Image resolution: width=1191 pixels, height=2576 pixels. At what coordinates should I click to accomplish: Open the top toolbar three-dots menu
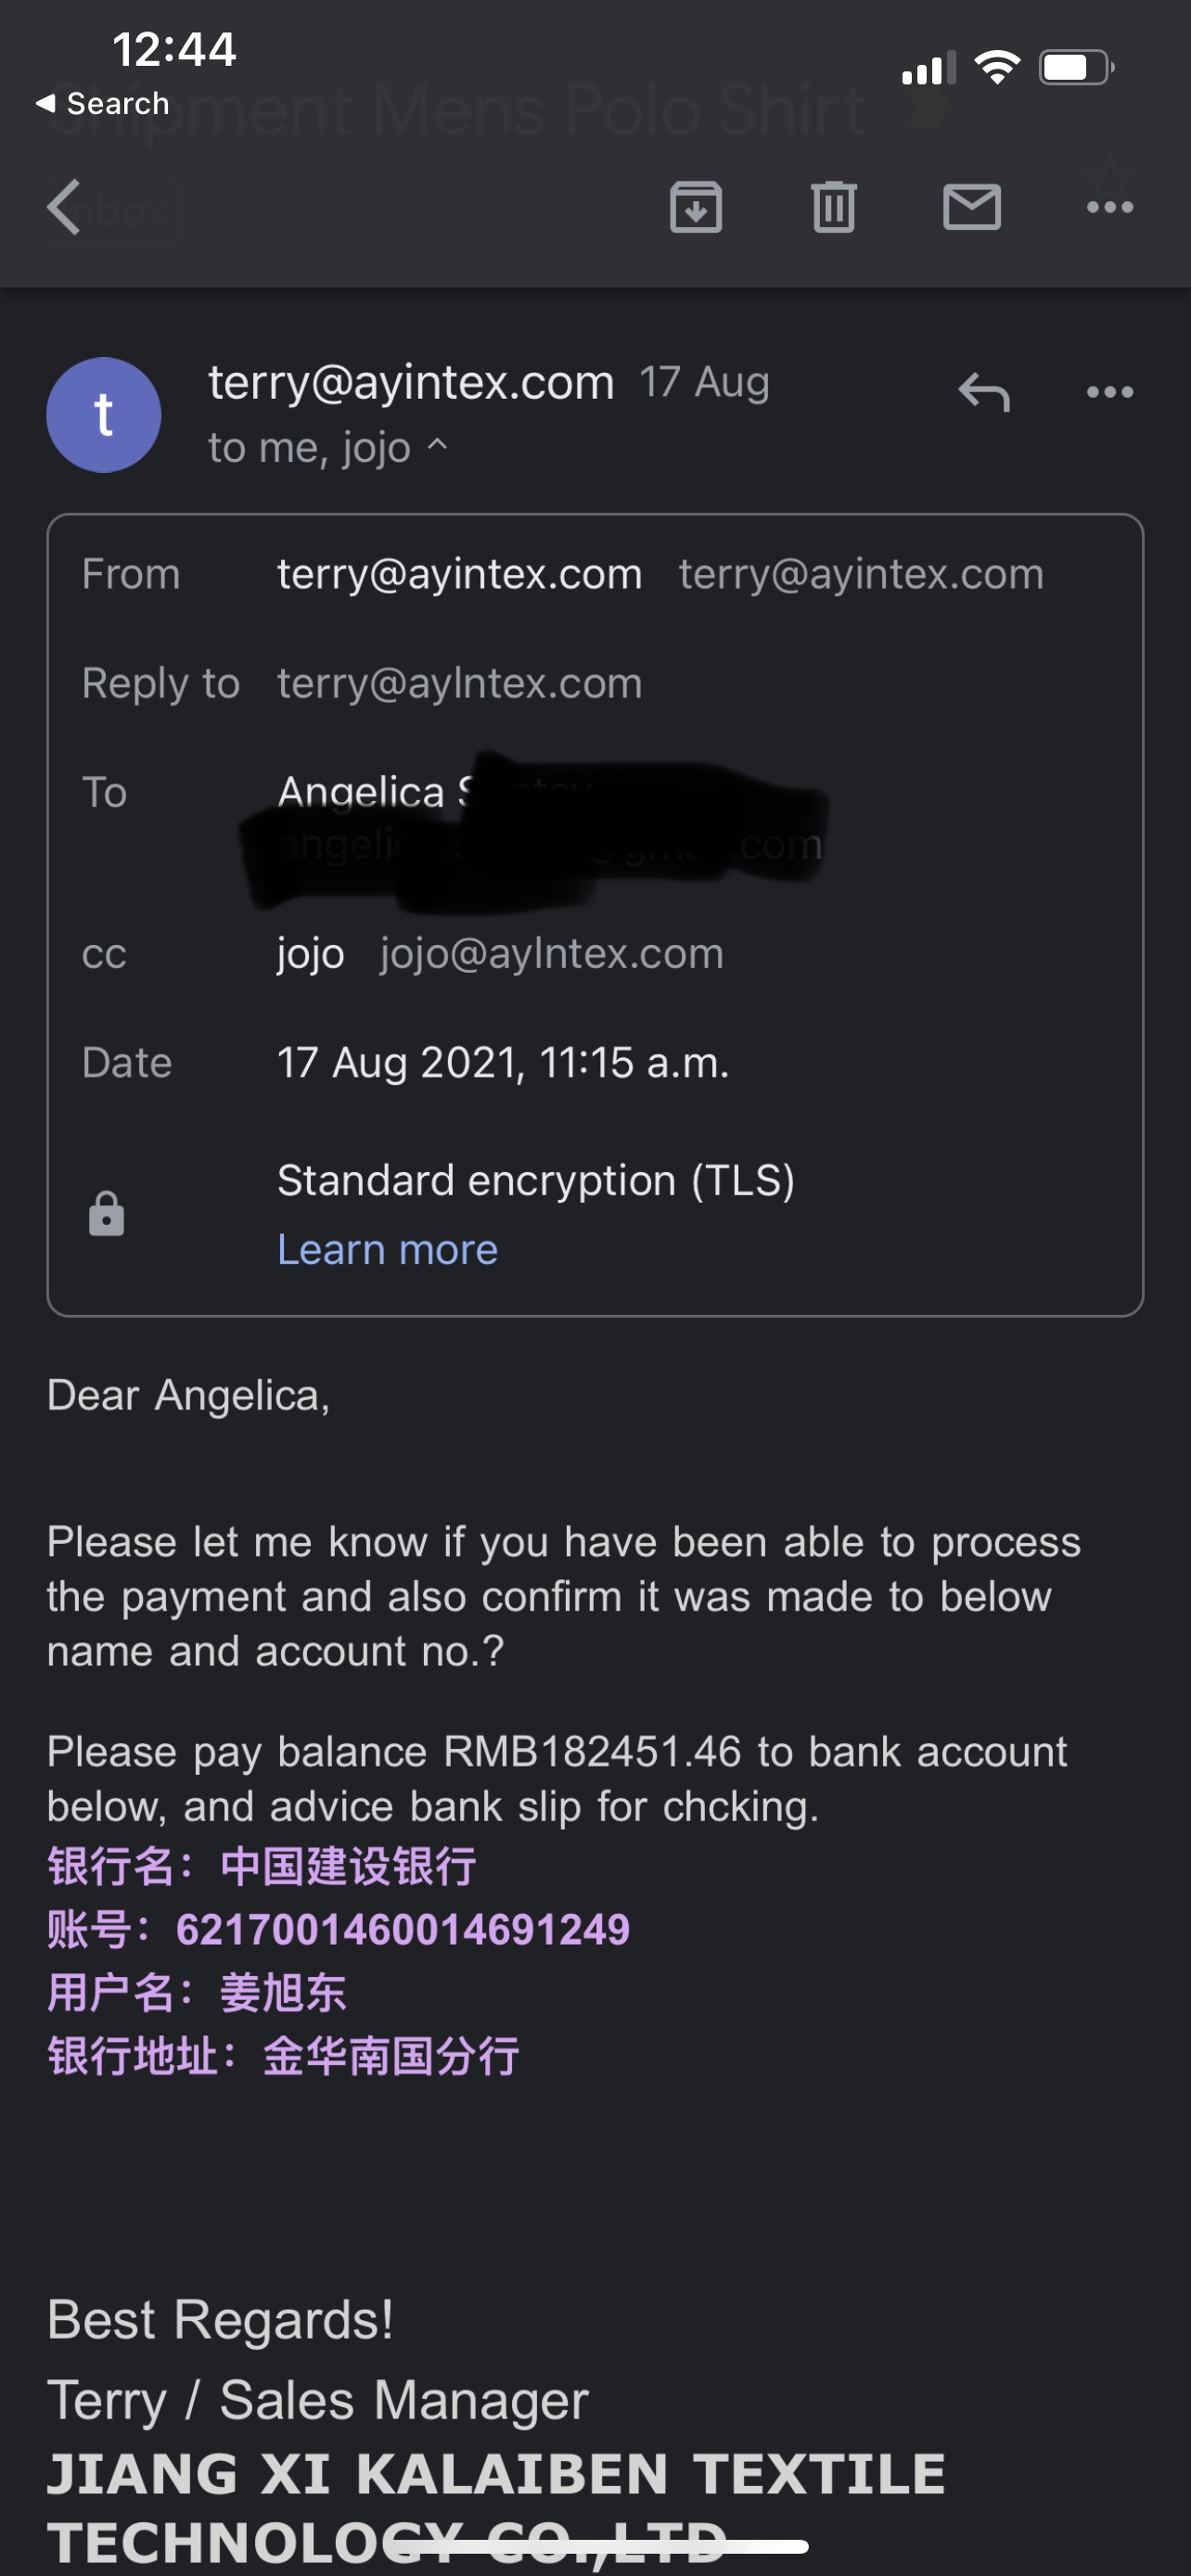[x=1110, y=207]
